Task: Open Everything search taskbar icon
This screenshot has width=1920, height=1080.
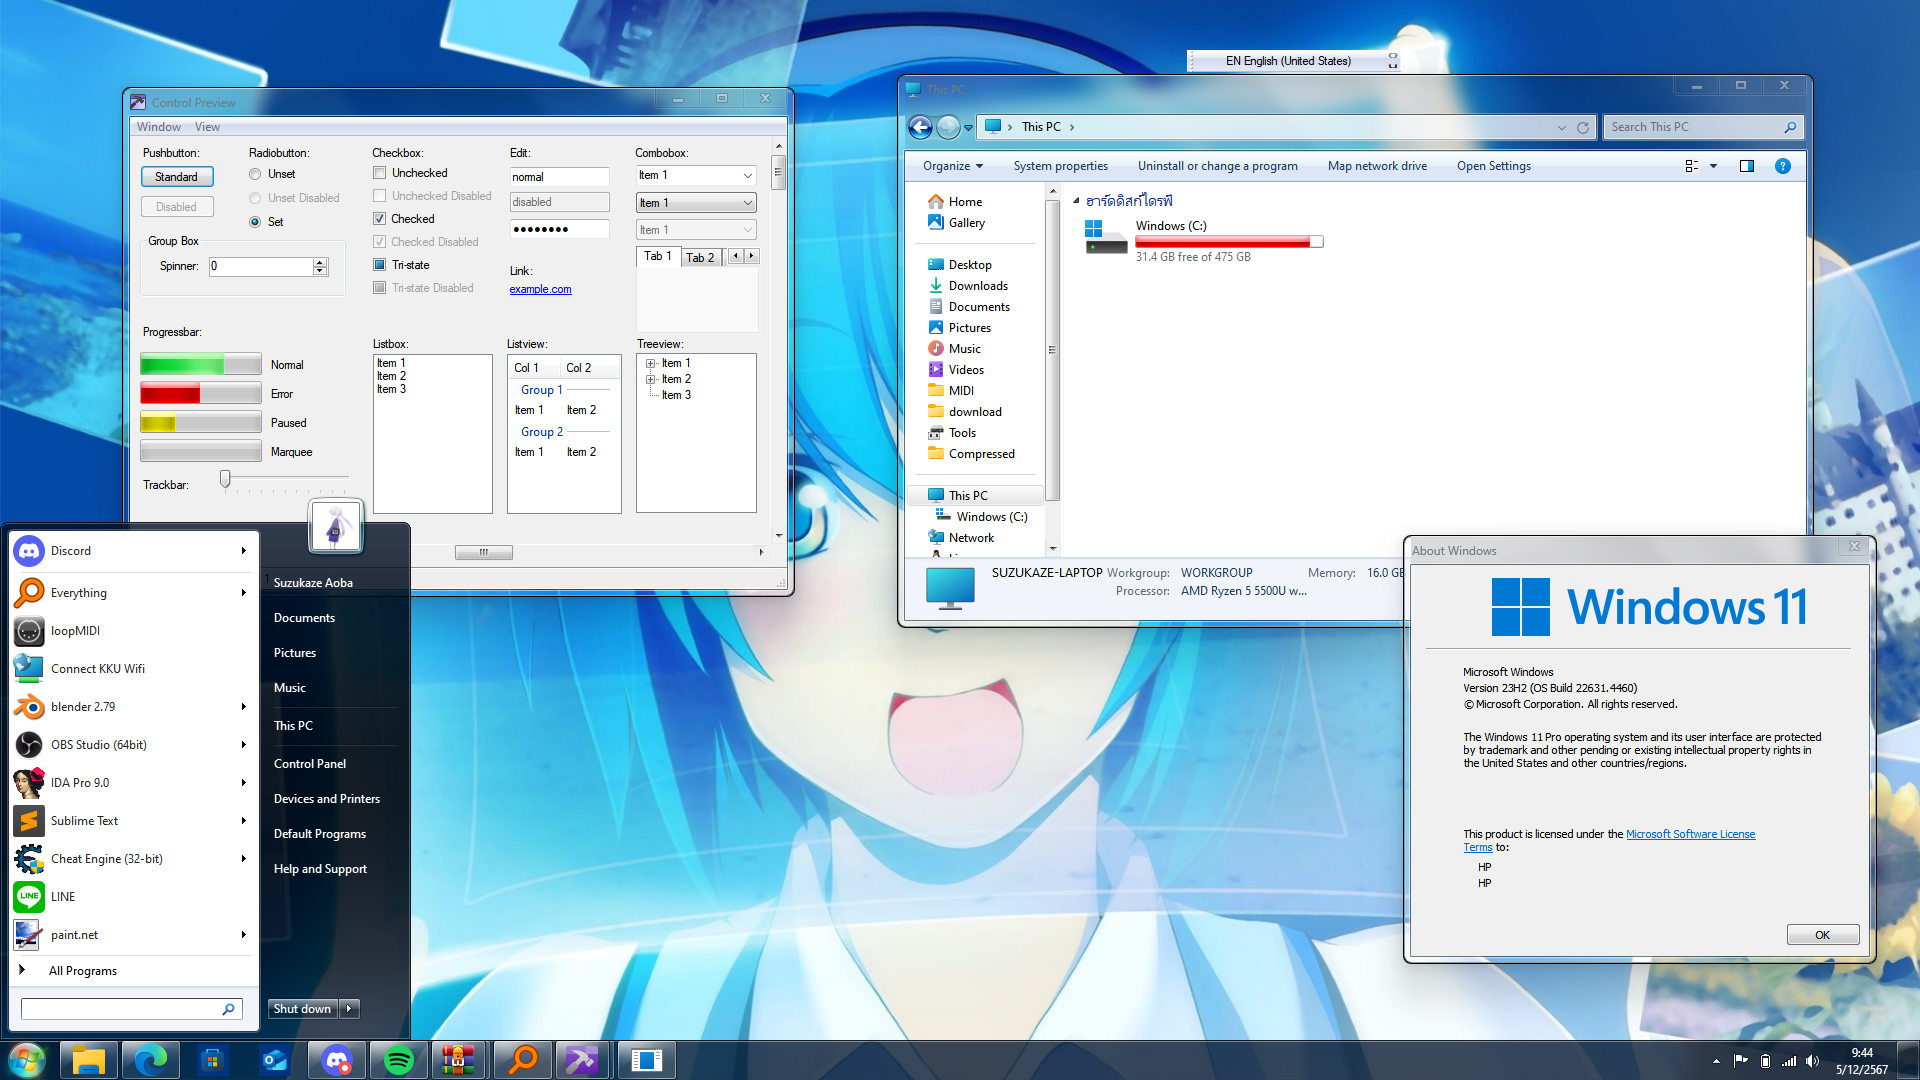Action: pyautogui.click(x=522, y=1060)
